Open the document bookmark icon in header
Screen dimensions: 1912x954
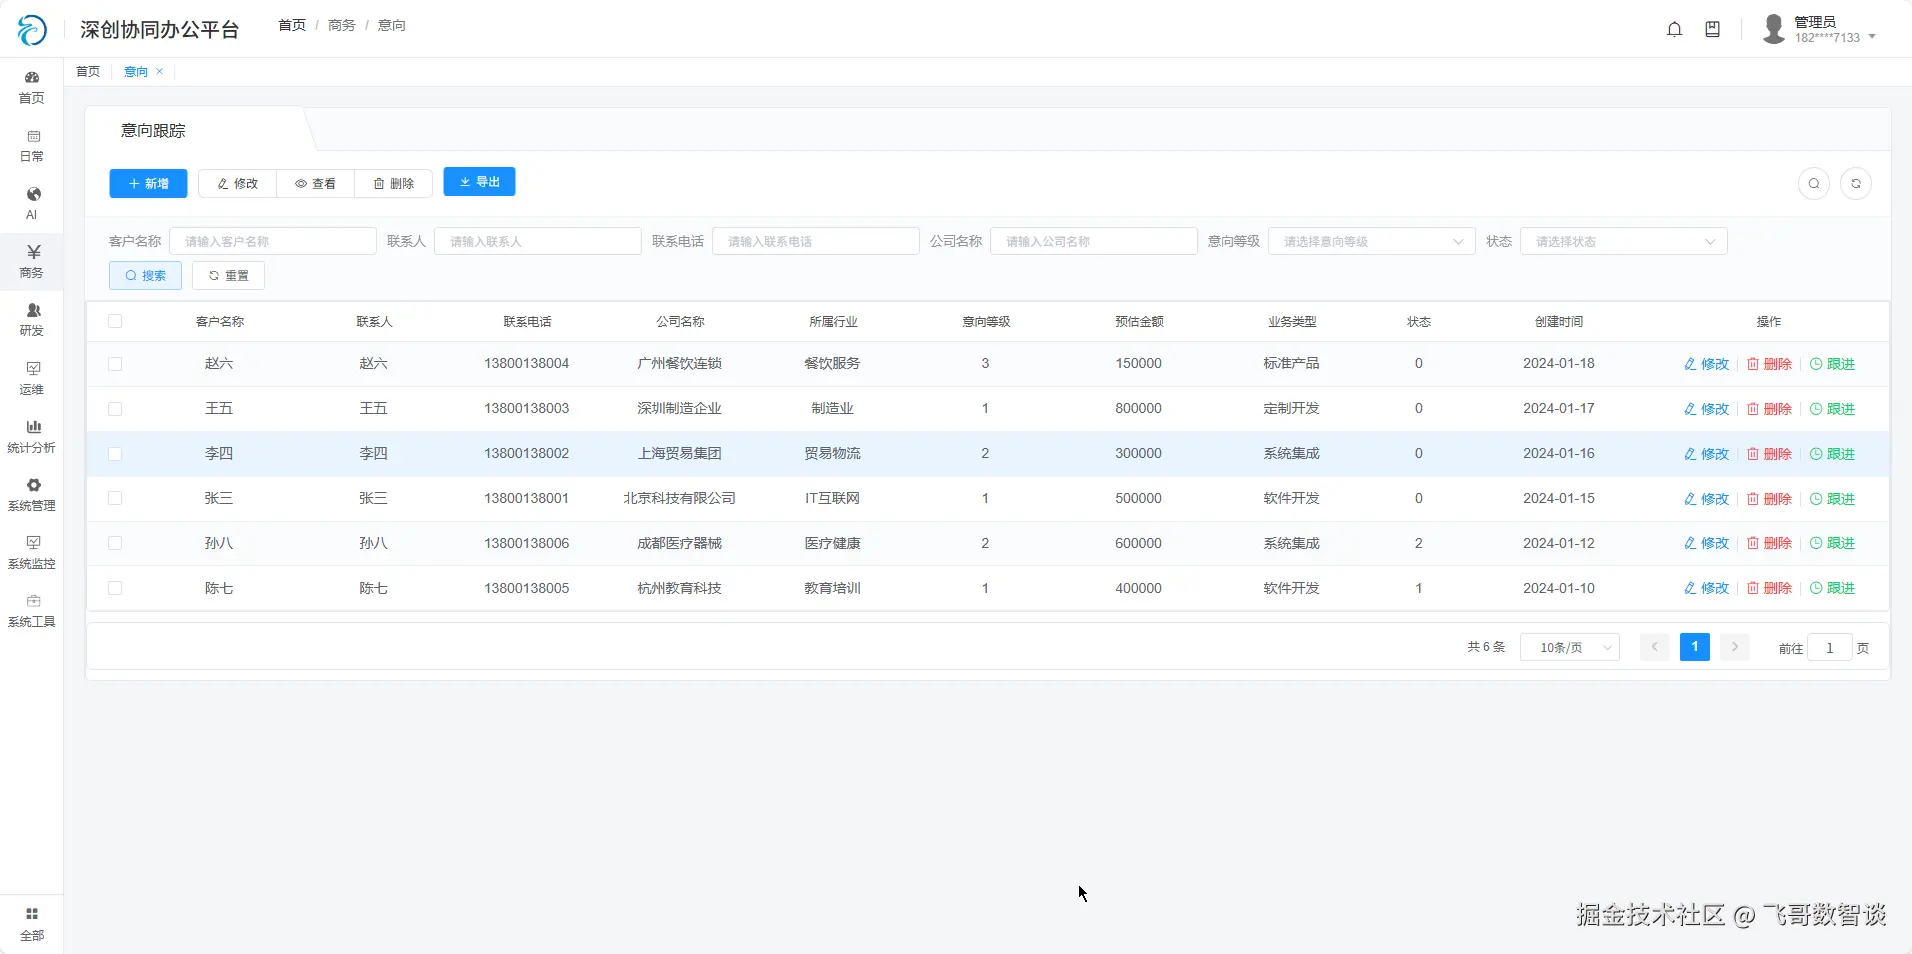tap(1712, 29)
